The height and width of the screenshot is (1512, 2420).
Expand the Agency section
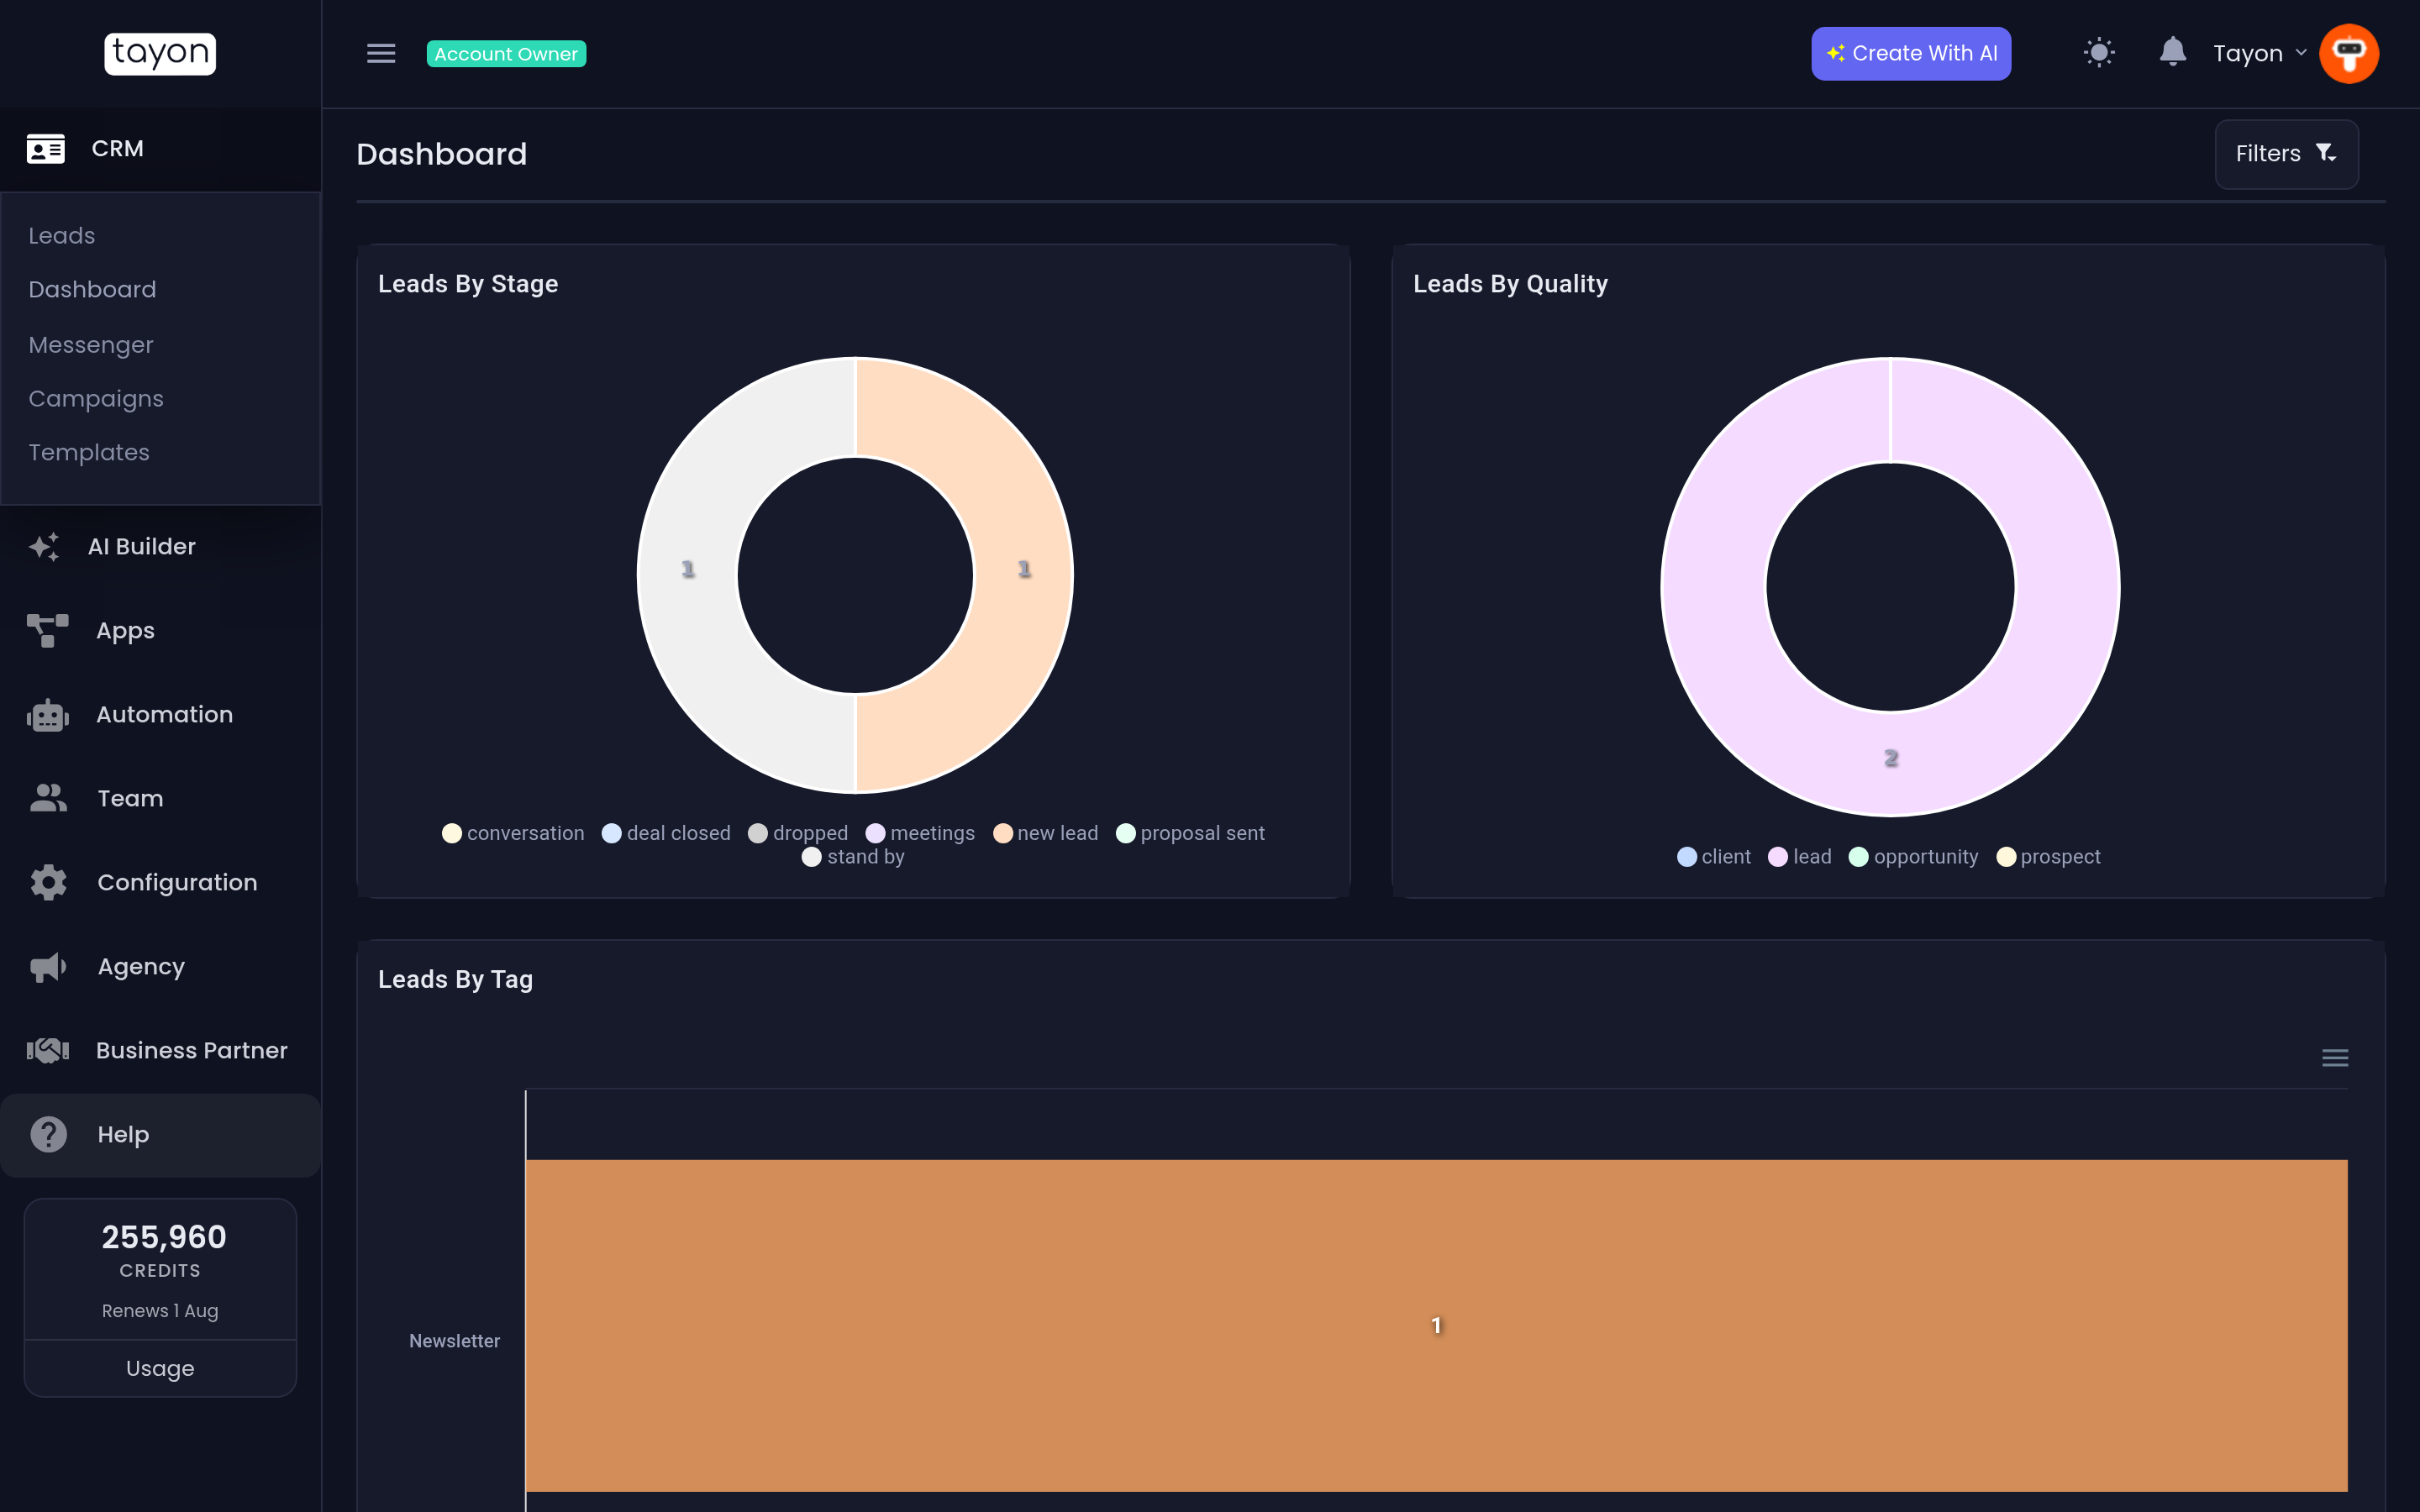(x=160, y=967)
